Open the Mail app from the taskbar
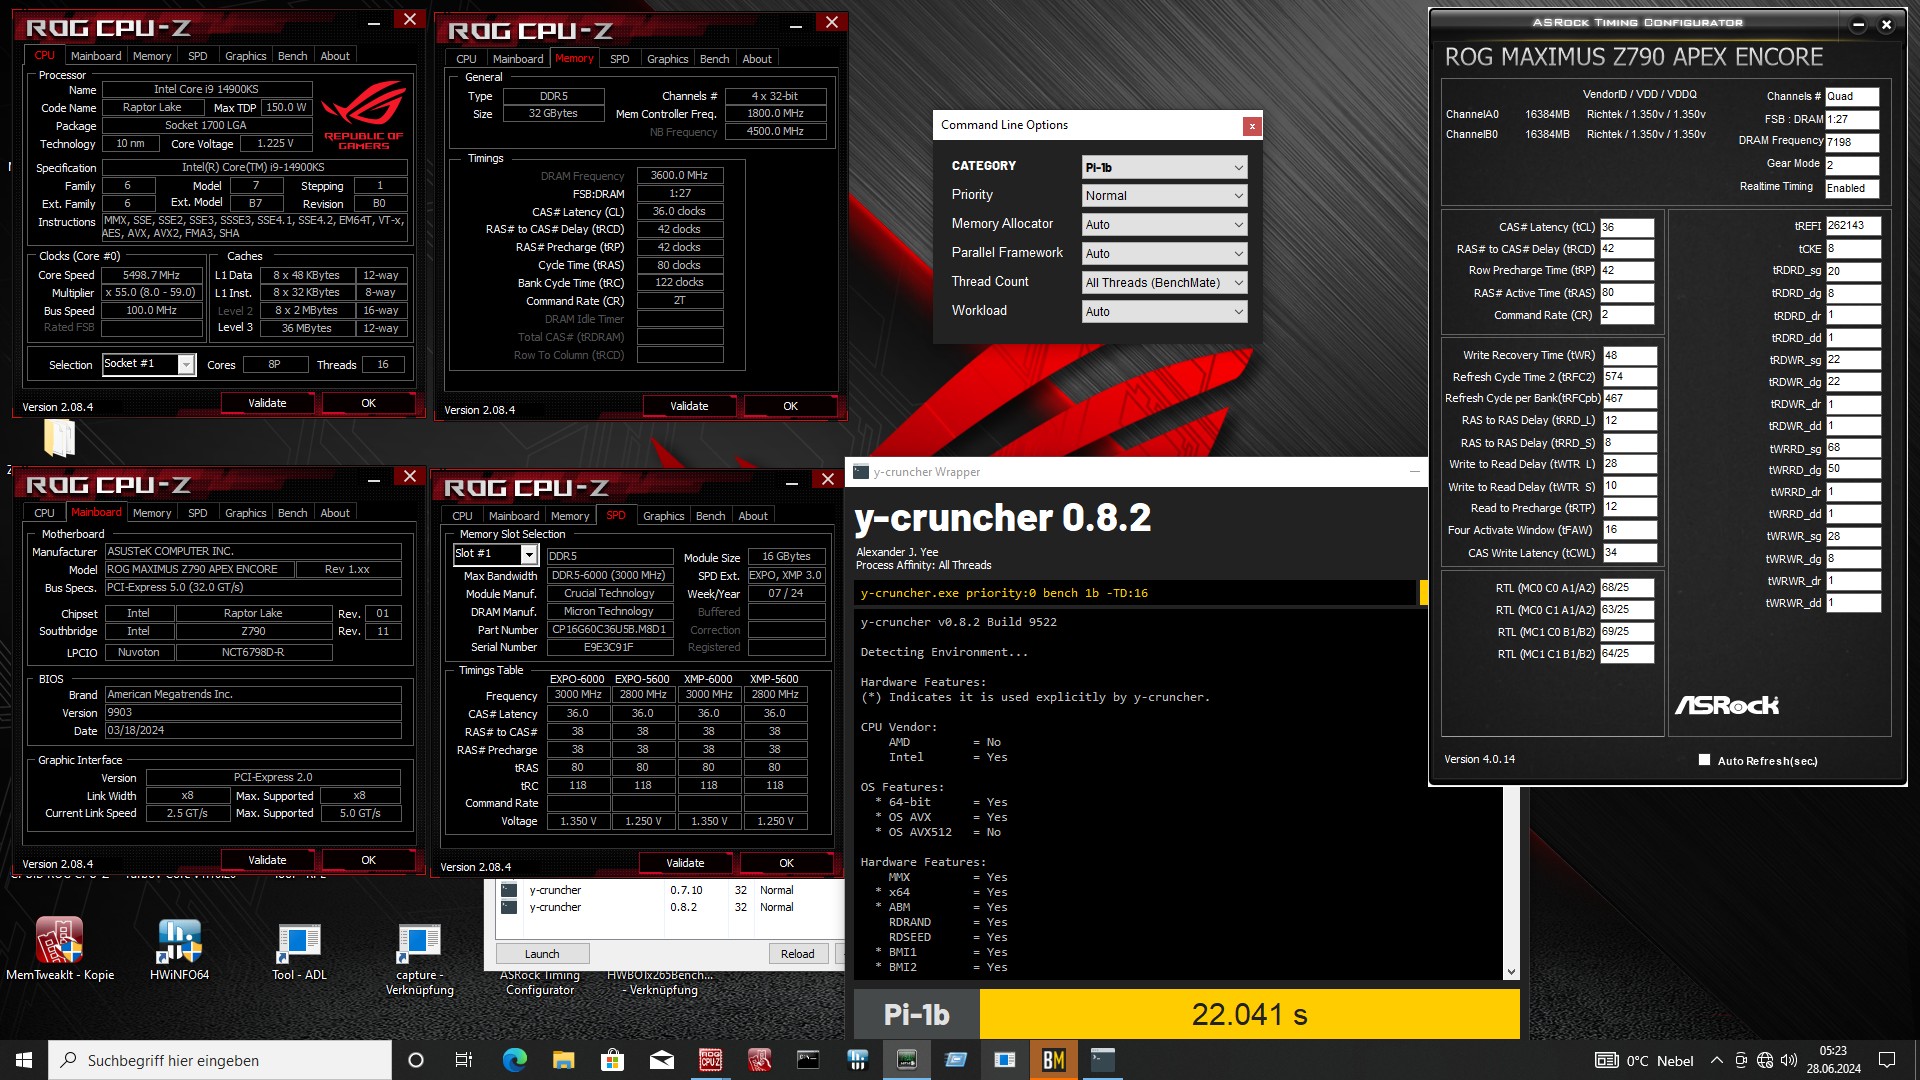Viewport: 1920px width, 1080px height. tap(661, 1060)
